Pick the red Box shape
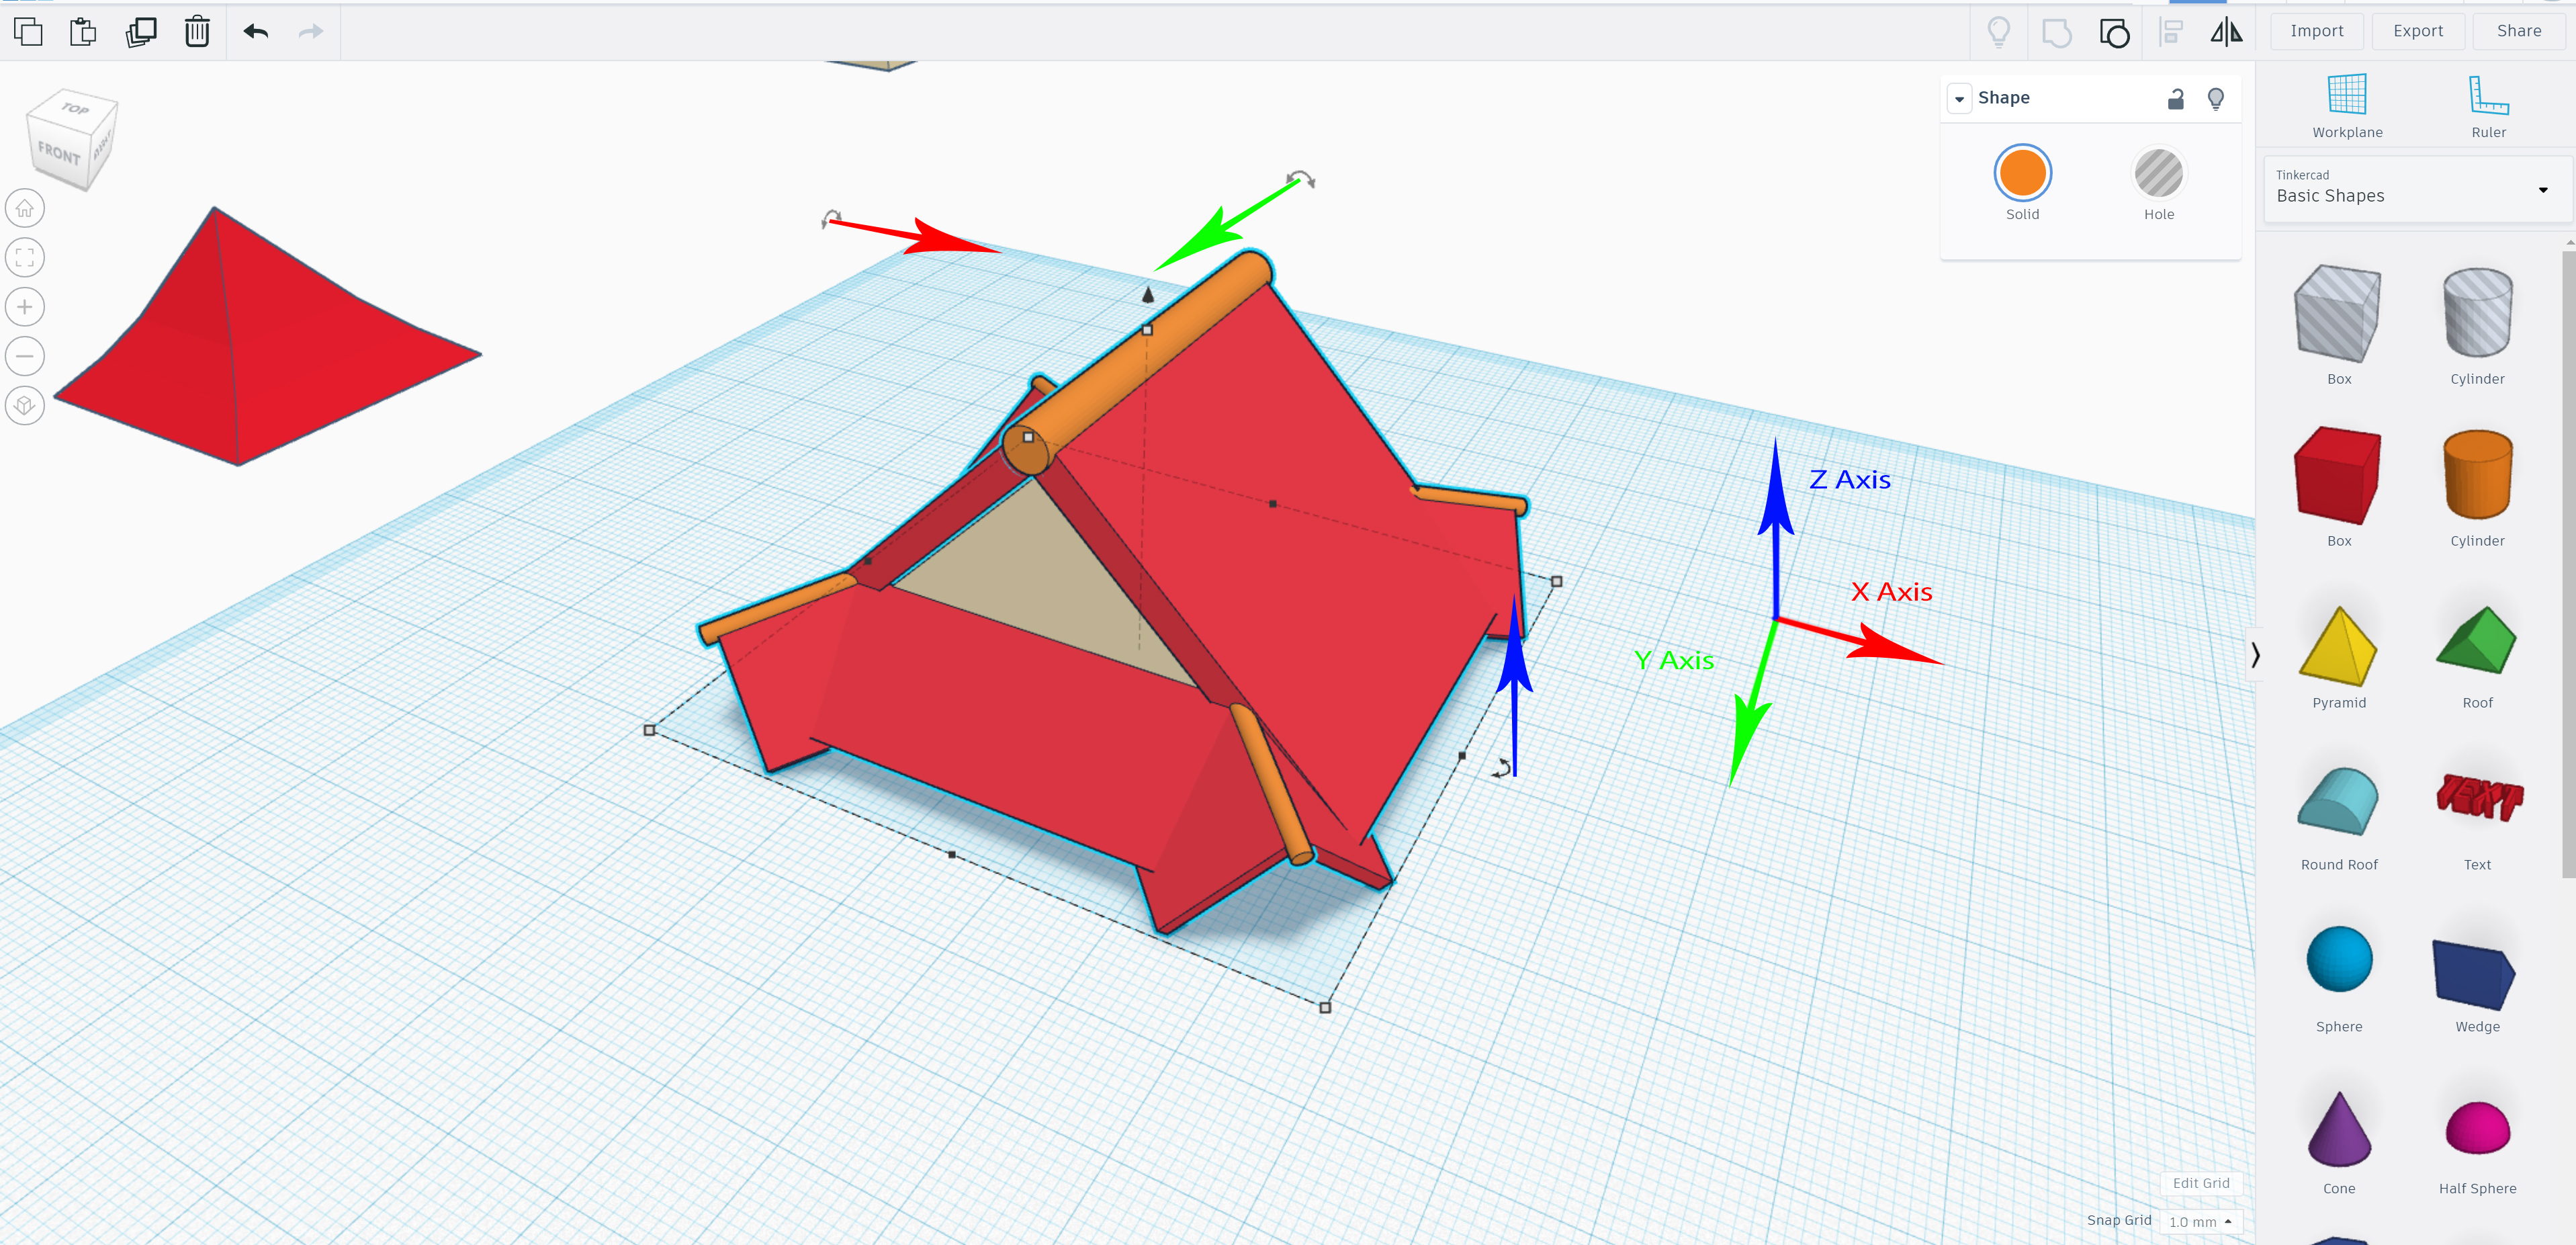This screenshot has height=1245, width=2576. coord(2338,475)
